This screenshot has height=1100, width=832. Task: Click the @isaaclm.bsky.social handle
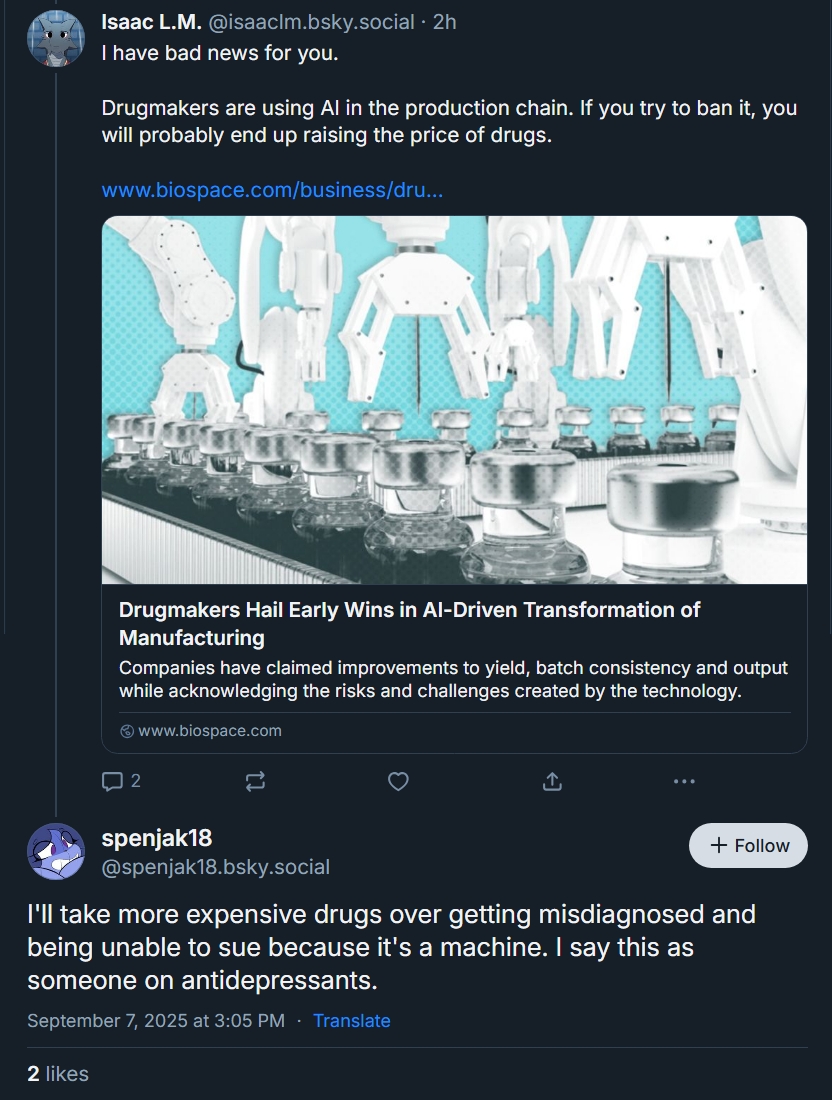pos(311,21)
